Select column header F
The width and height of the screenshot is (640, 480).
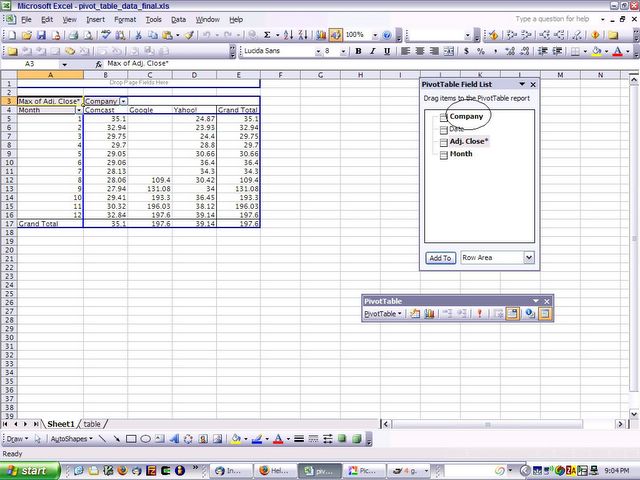[x=280, y=75]
